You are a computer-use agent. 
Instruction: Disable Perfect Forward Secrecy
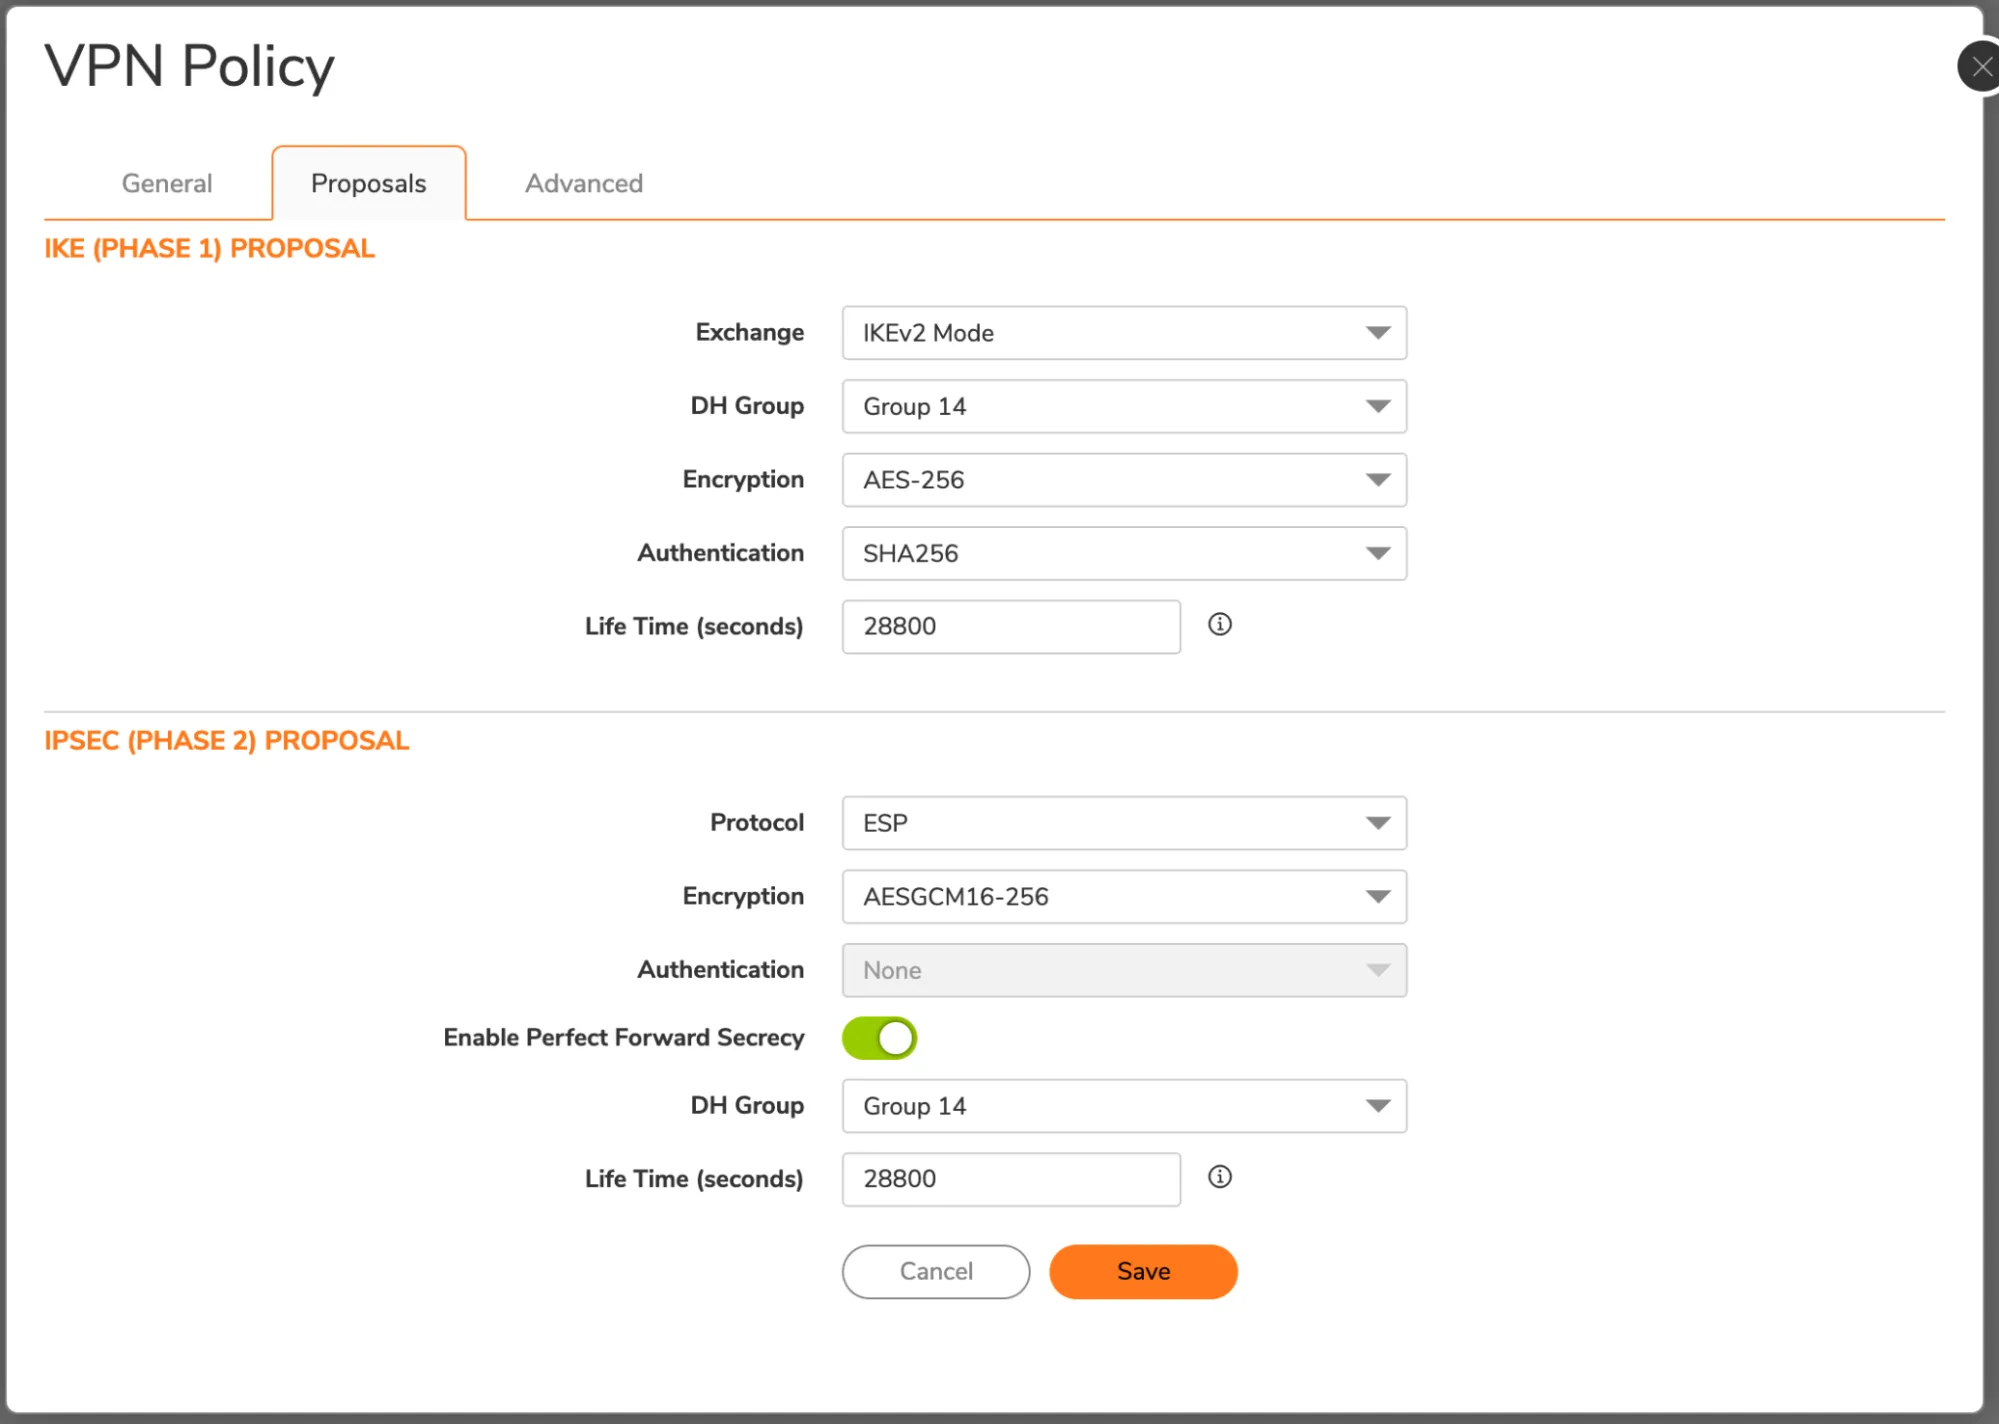tap(879, 1037)
